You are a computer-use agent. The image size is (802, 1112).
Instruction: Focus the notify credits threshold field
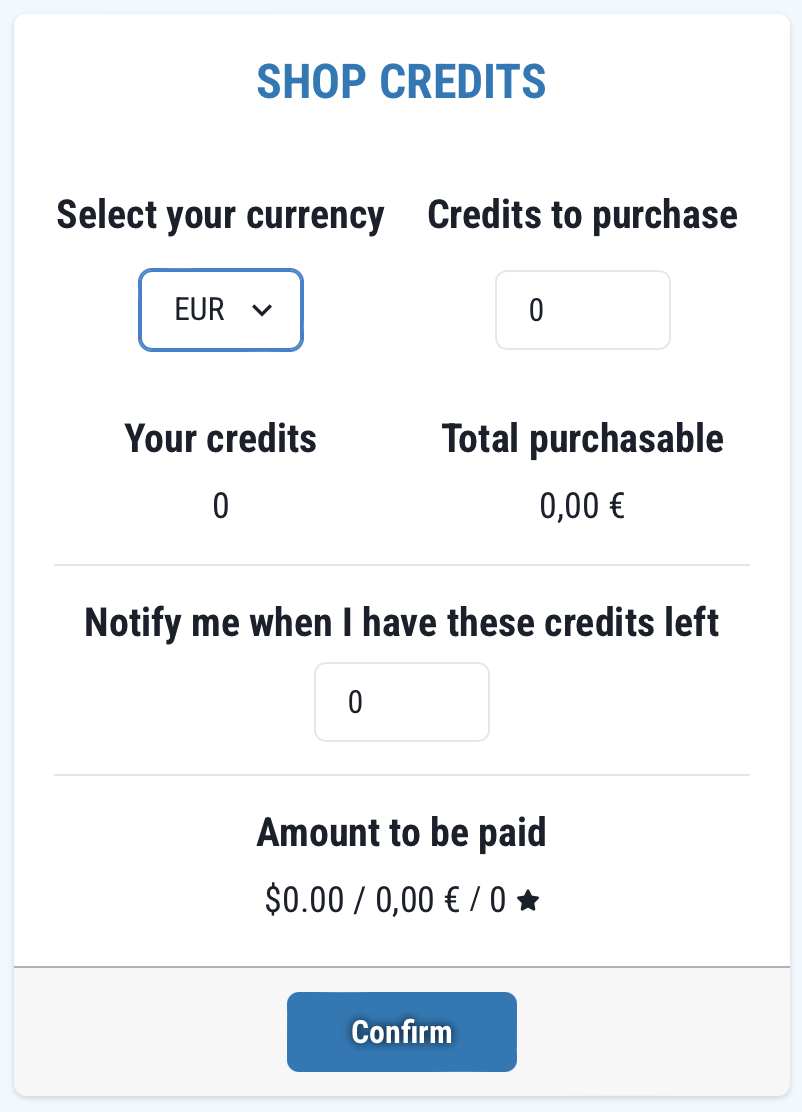[x=401, y=702]
